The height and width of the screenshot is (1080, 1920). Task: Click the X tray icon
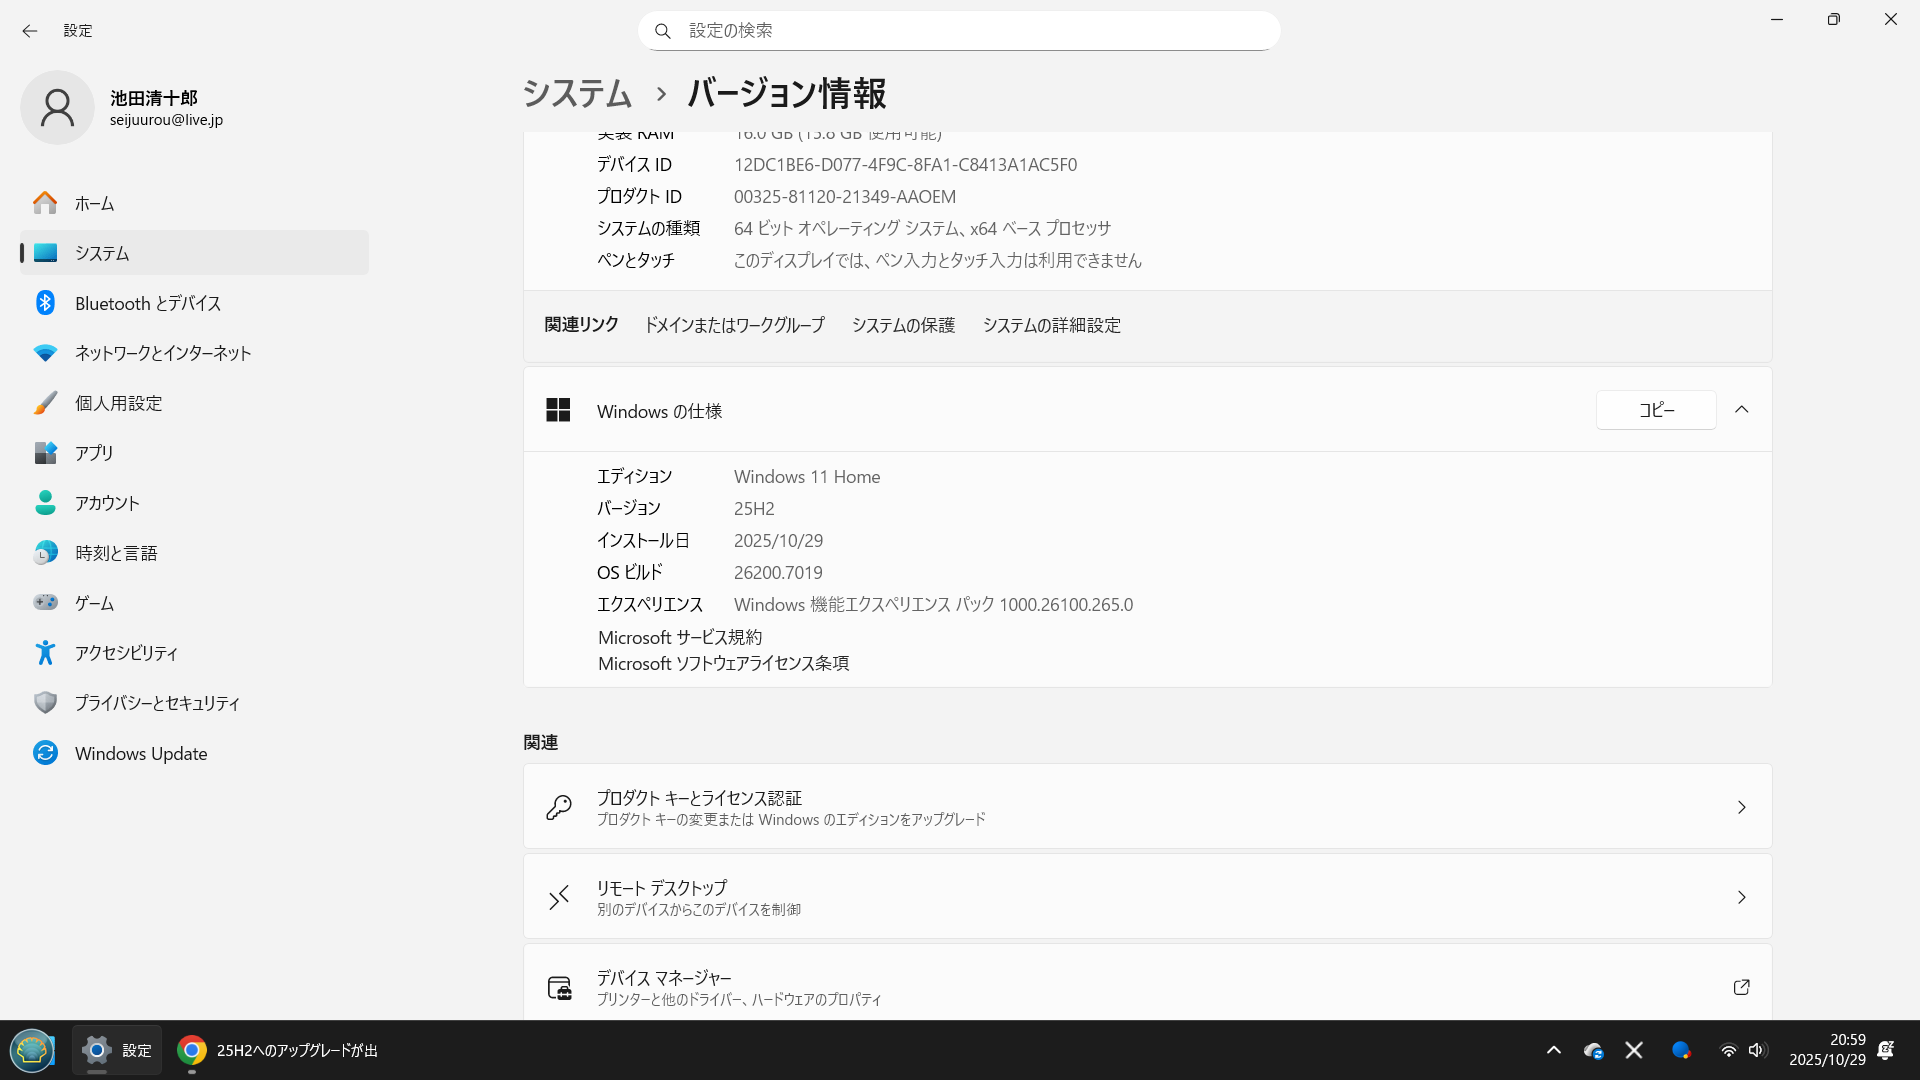coord(1634,1050)
